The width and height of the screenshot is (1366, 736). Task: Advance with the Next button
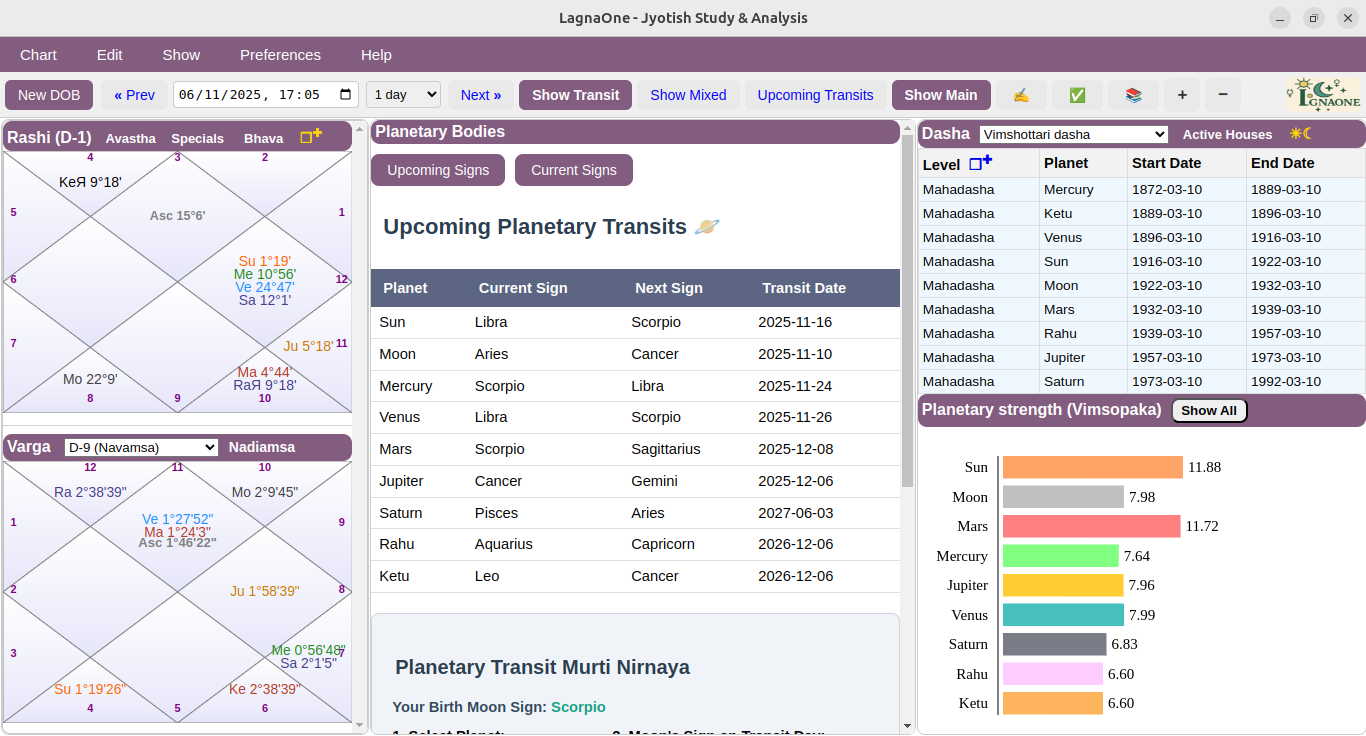[x=481, y=95]
